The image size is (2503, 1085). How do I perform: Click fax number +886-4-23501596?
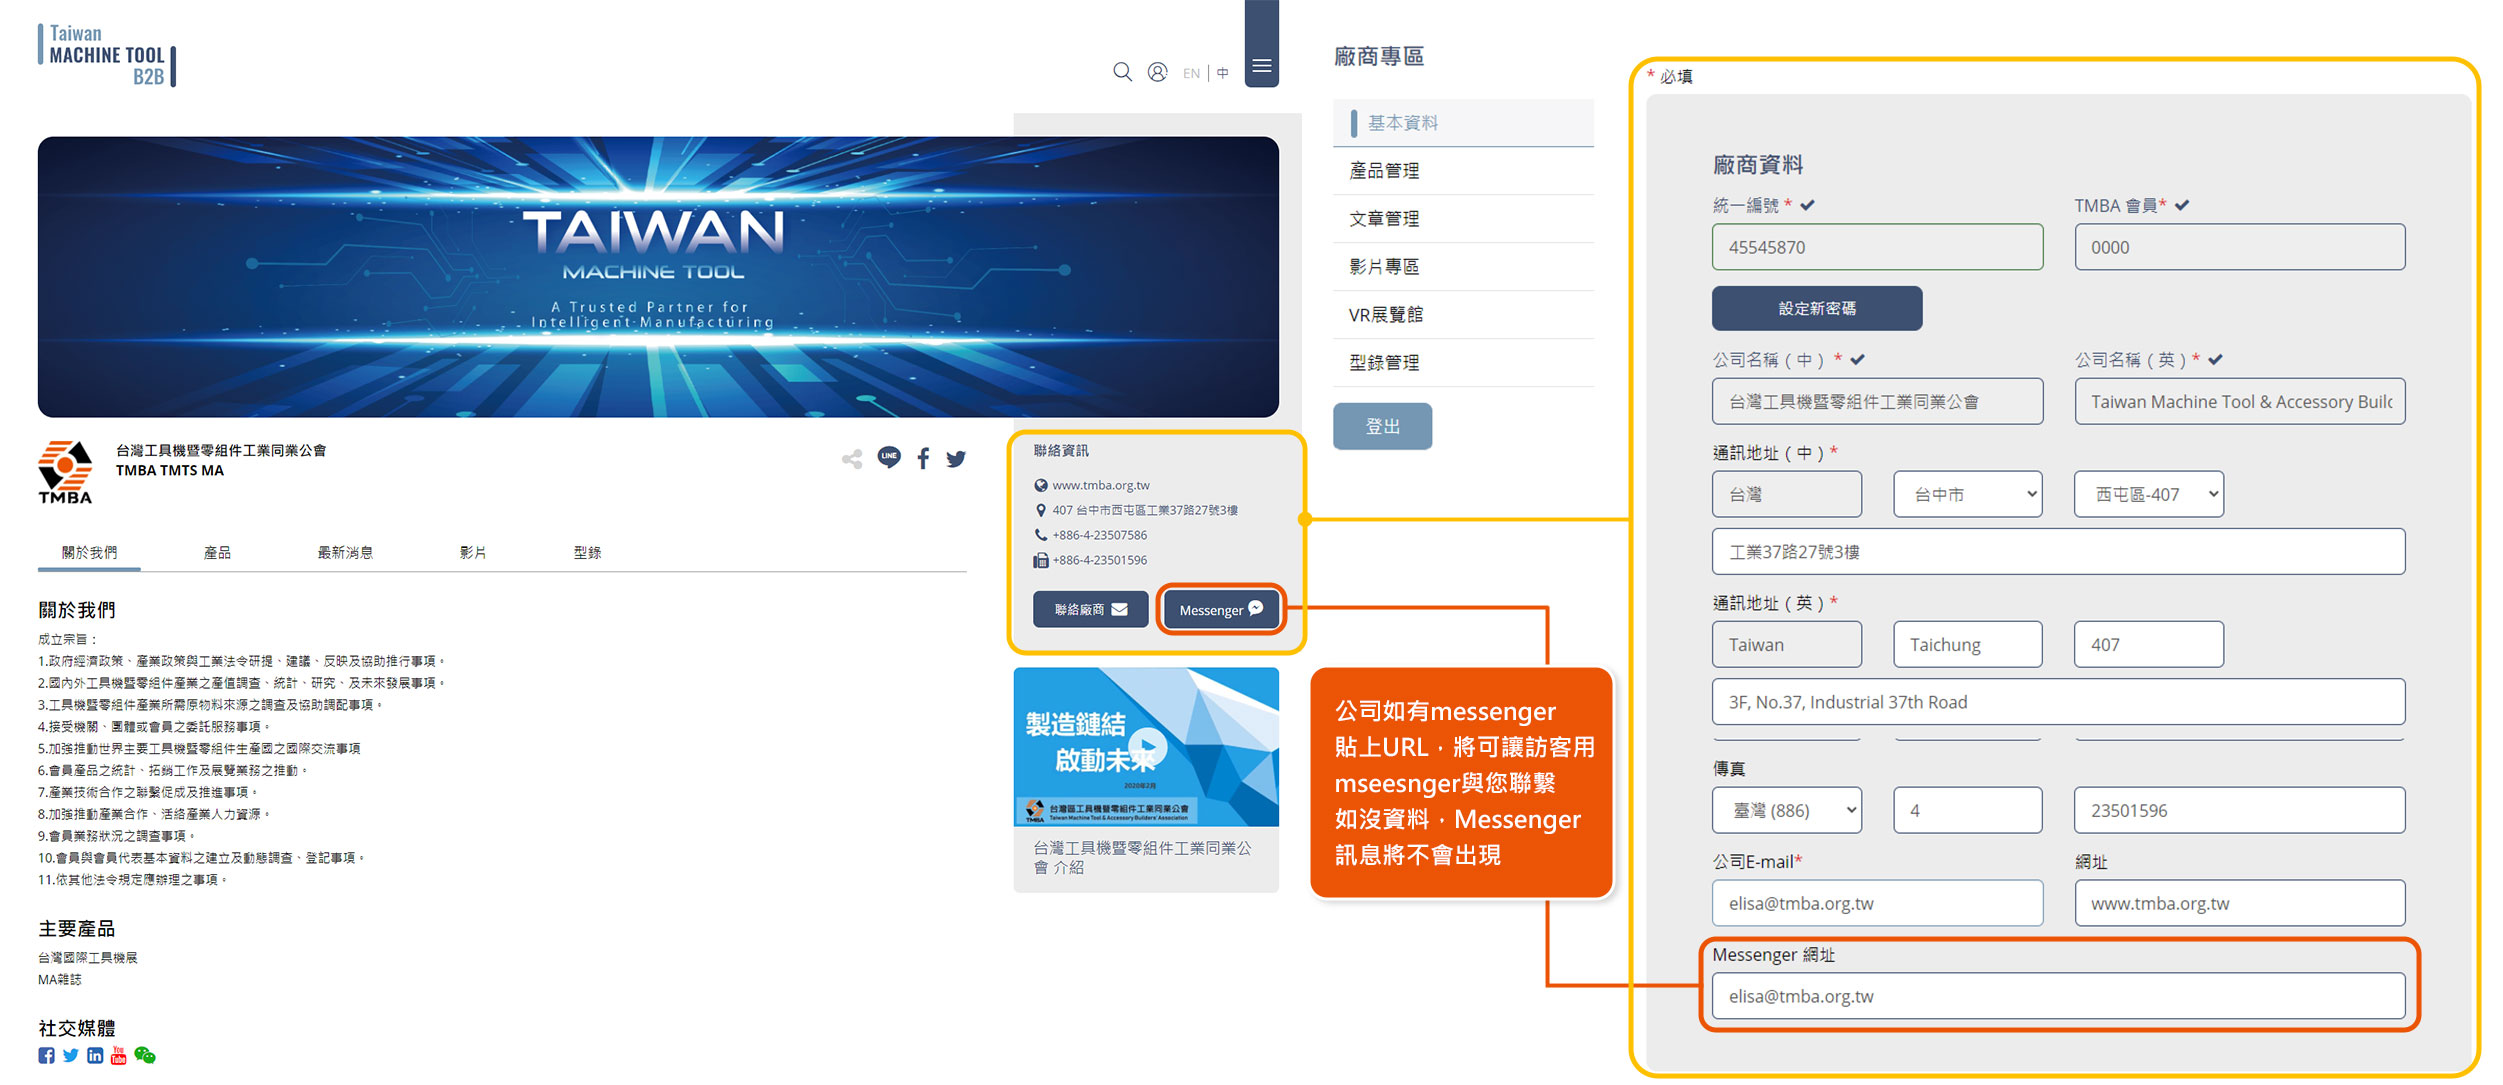tap(1099, 560)
